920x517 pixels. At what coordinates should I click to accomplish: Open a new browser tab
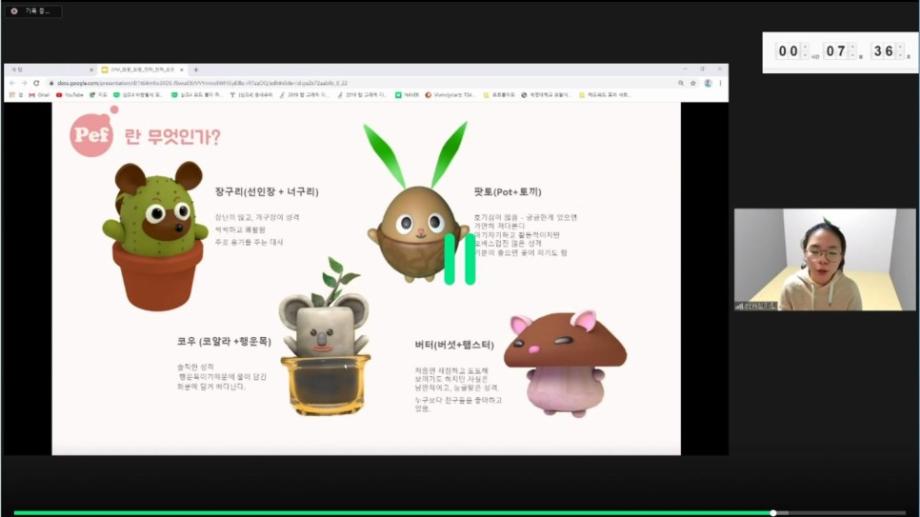click(196, 70)
